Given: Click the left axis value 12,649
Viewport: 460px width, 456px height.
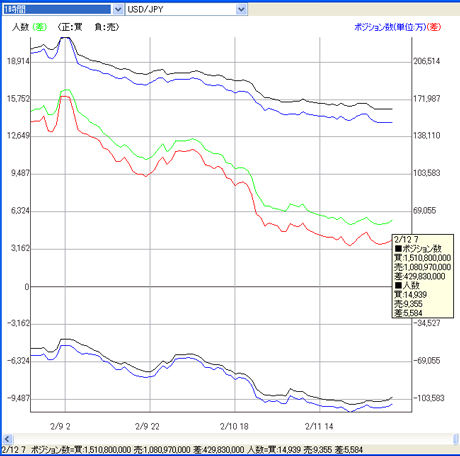Looking at the screenshot, I should click(18, 136).
